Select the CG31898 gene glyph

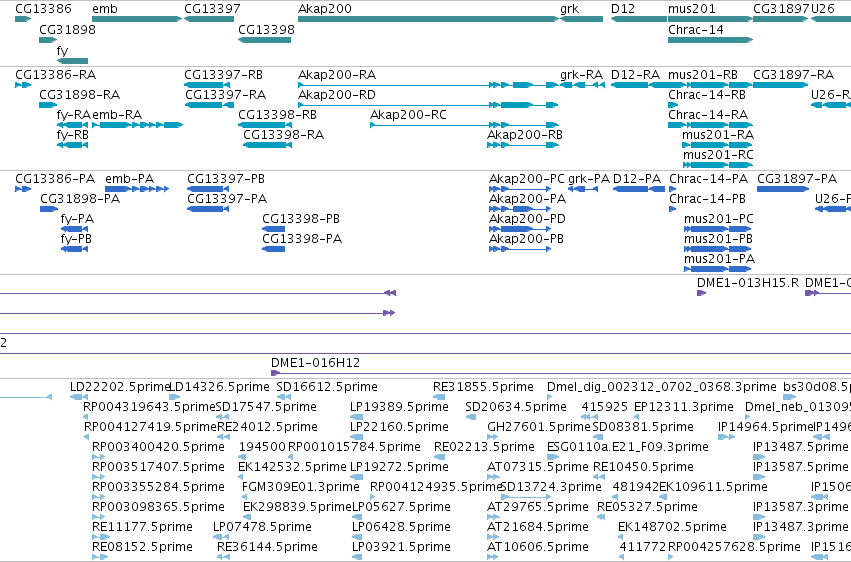coord(48,40)
